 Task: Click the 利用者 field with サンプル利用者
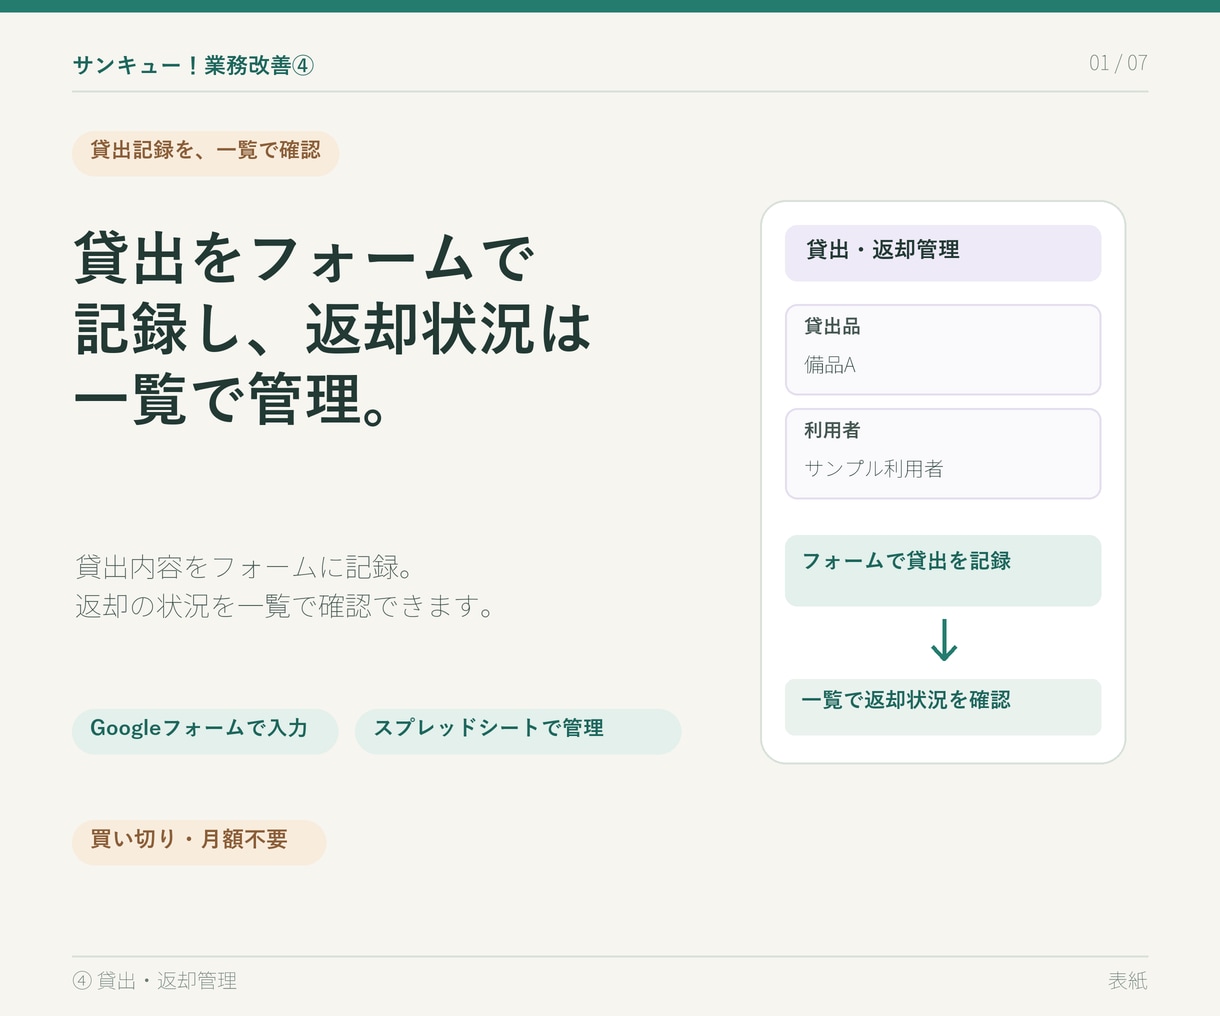943,454
